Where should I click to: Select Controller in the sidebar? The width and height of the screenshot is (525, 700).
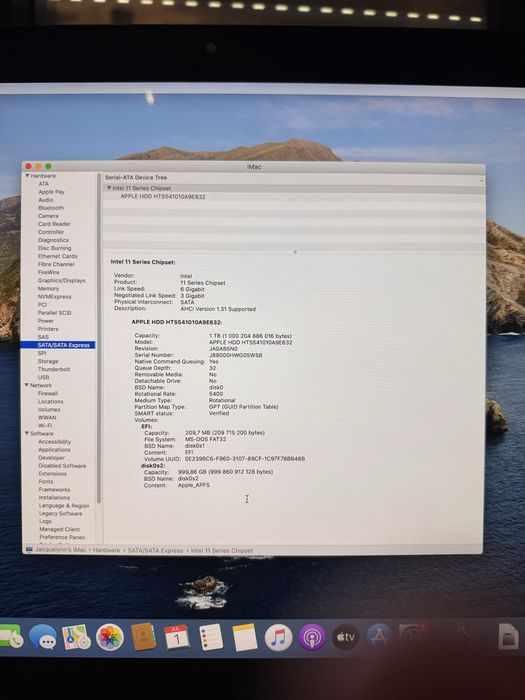(51, 232)
